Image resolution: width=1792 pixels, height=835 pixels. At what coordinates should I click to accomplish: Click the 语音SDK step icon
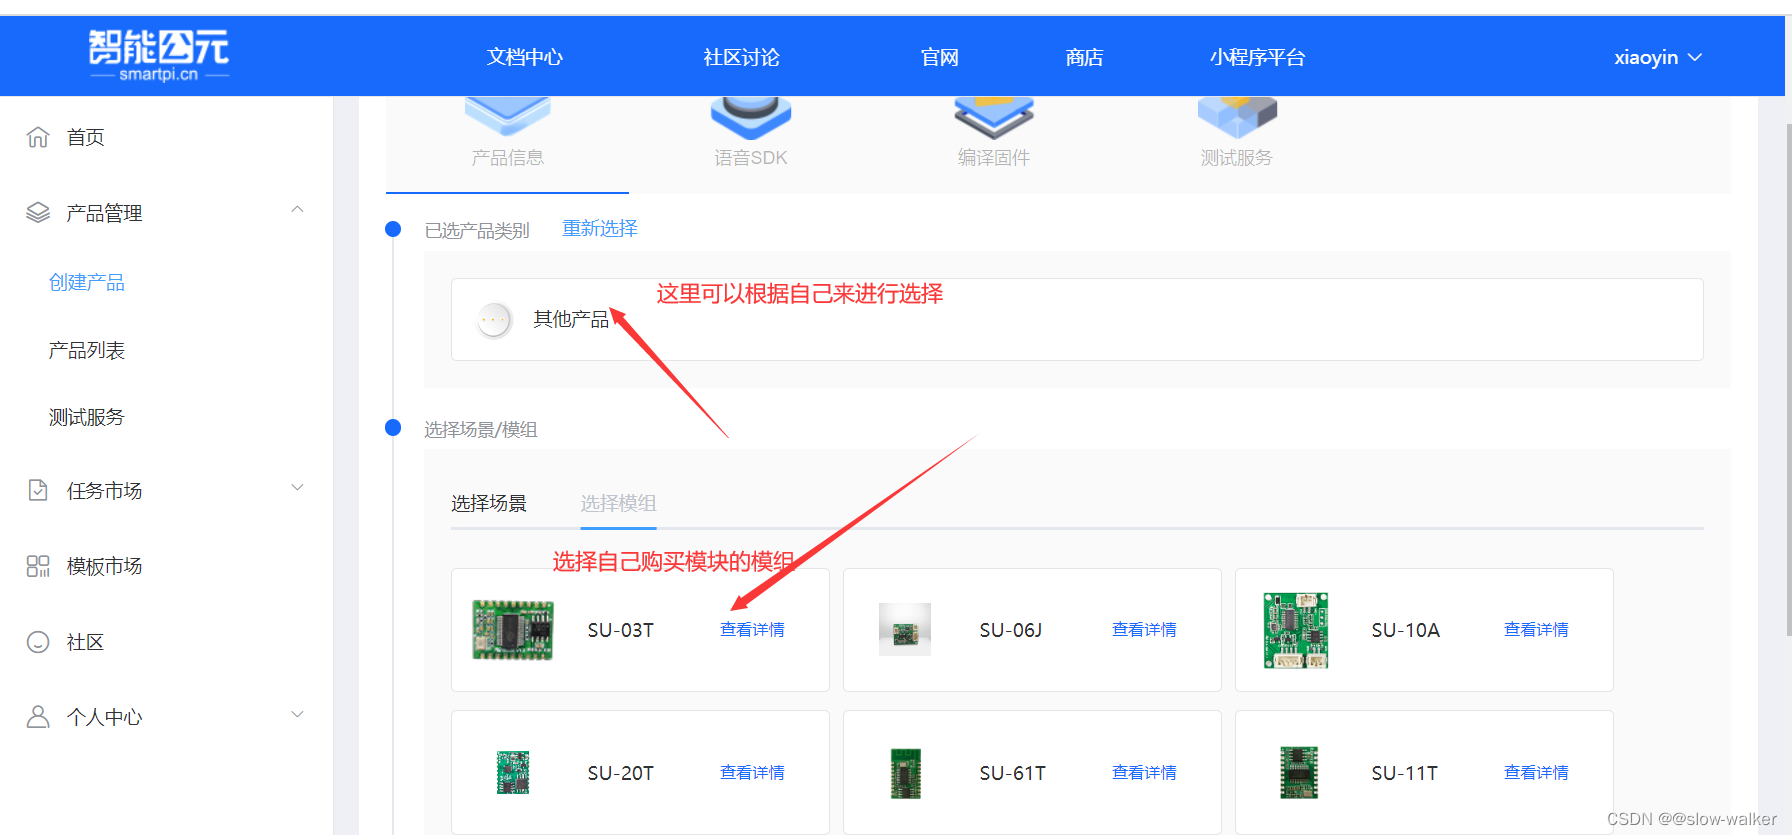(751, 117)
